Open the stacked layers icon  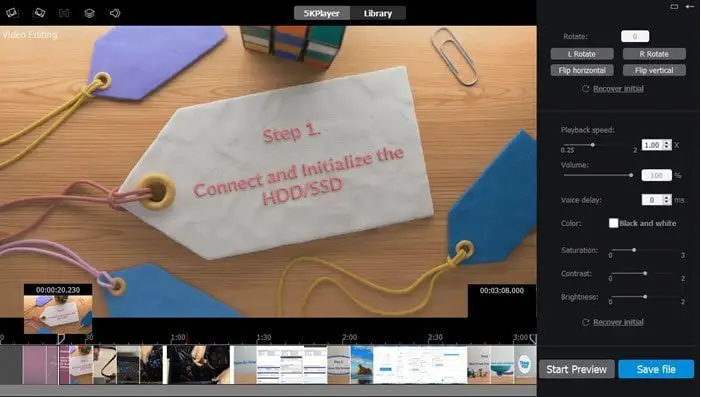(x=89, y=13)
